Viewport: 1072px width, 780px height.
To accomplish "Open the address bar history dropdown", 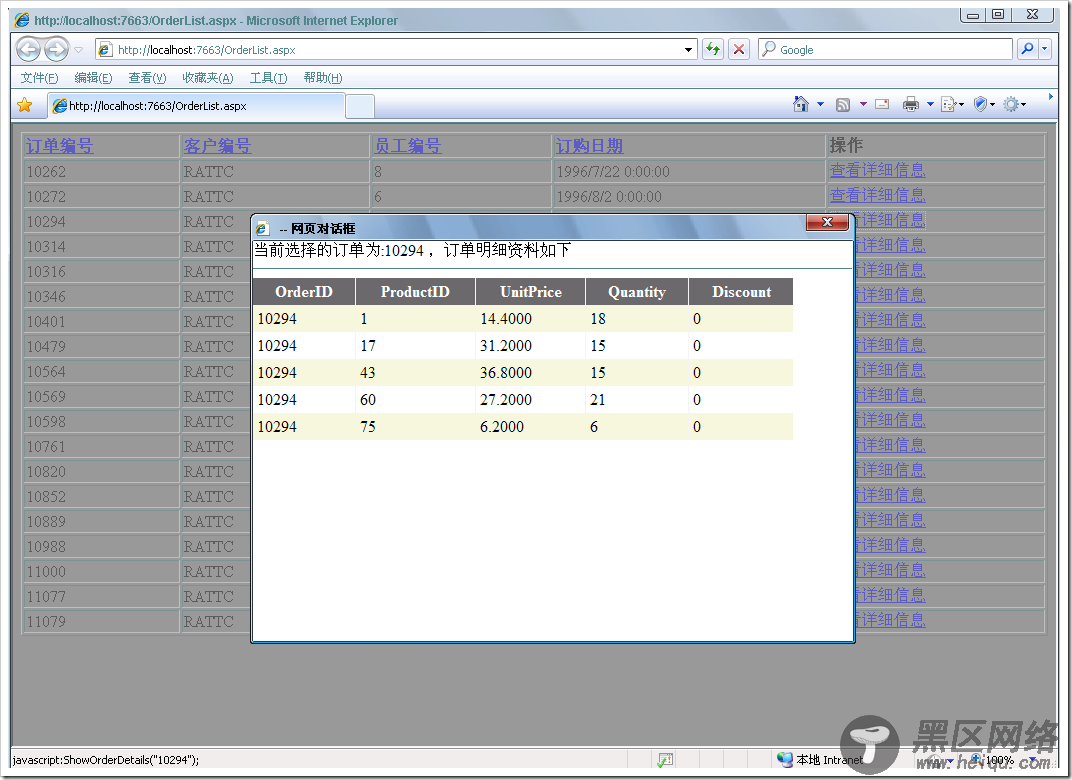I will click(688, 50).
